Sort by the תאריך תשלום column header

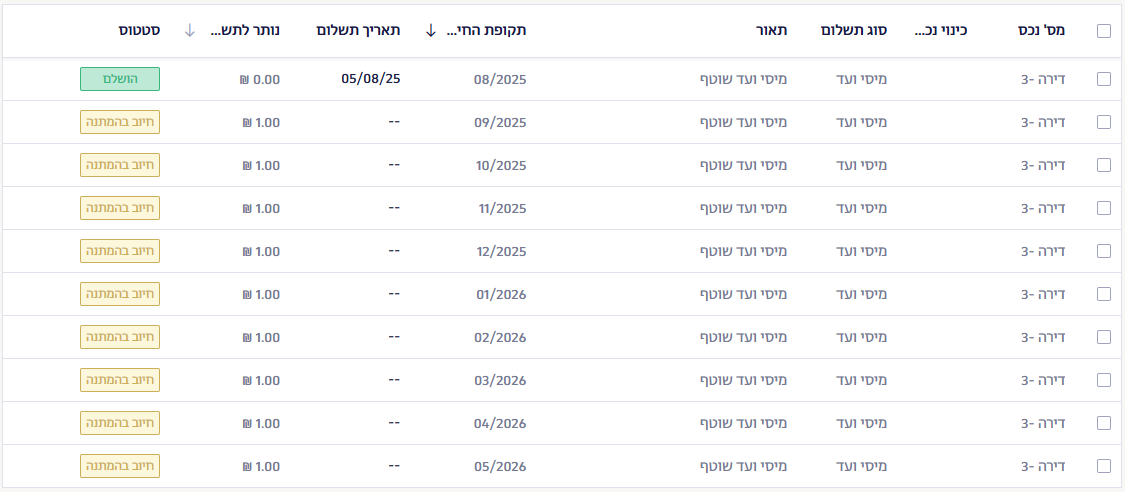358,31
